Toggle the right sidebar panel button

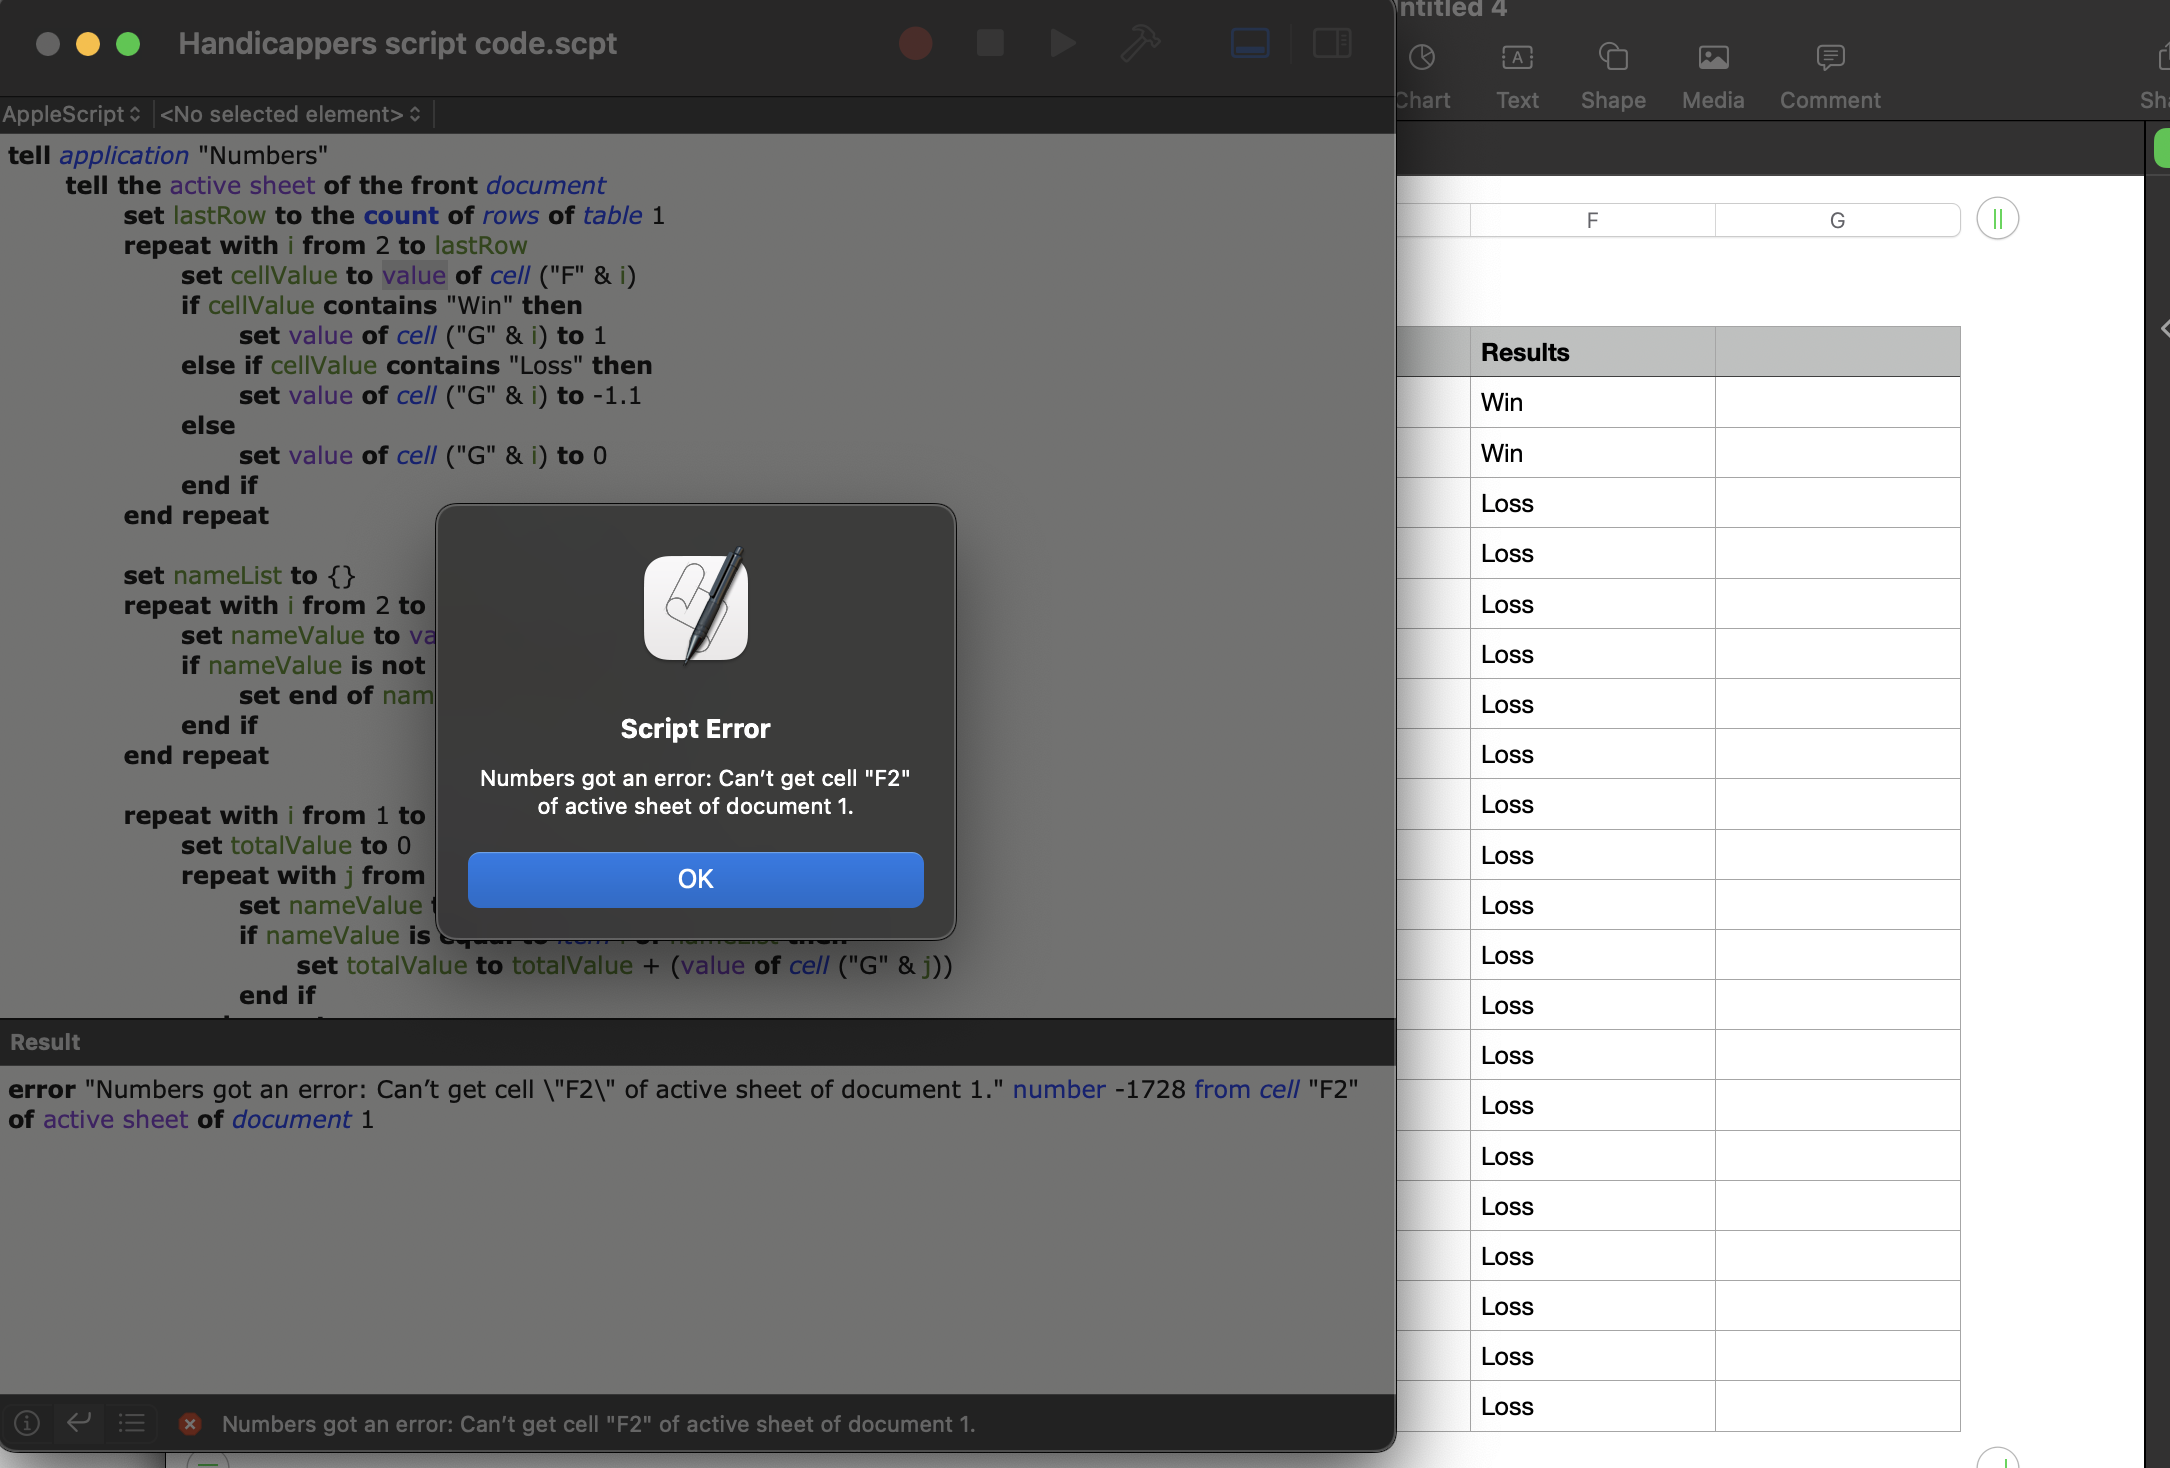[x=1331, y=43]
